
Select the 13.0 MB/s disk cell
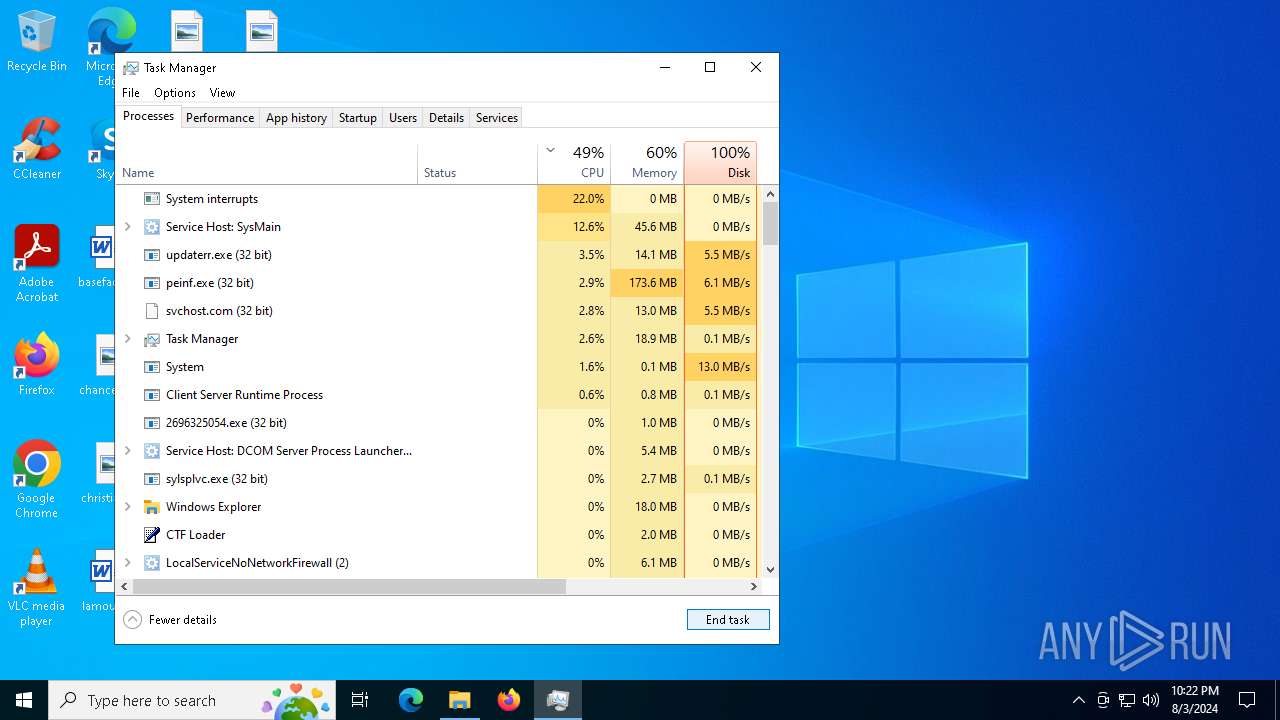pos(720,367)
